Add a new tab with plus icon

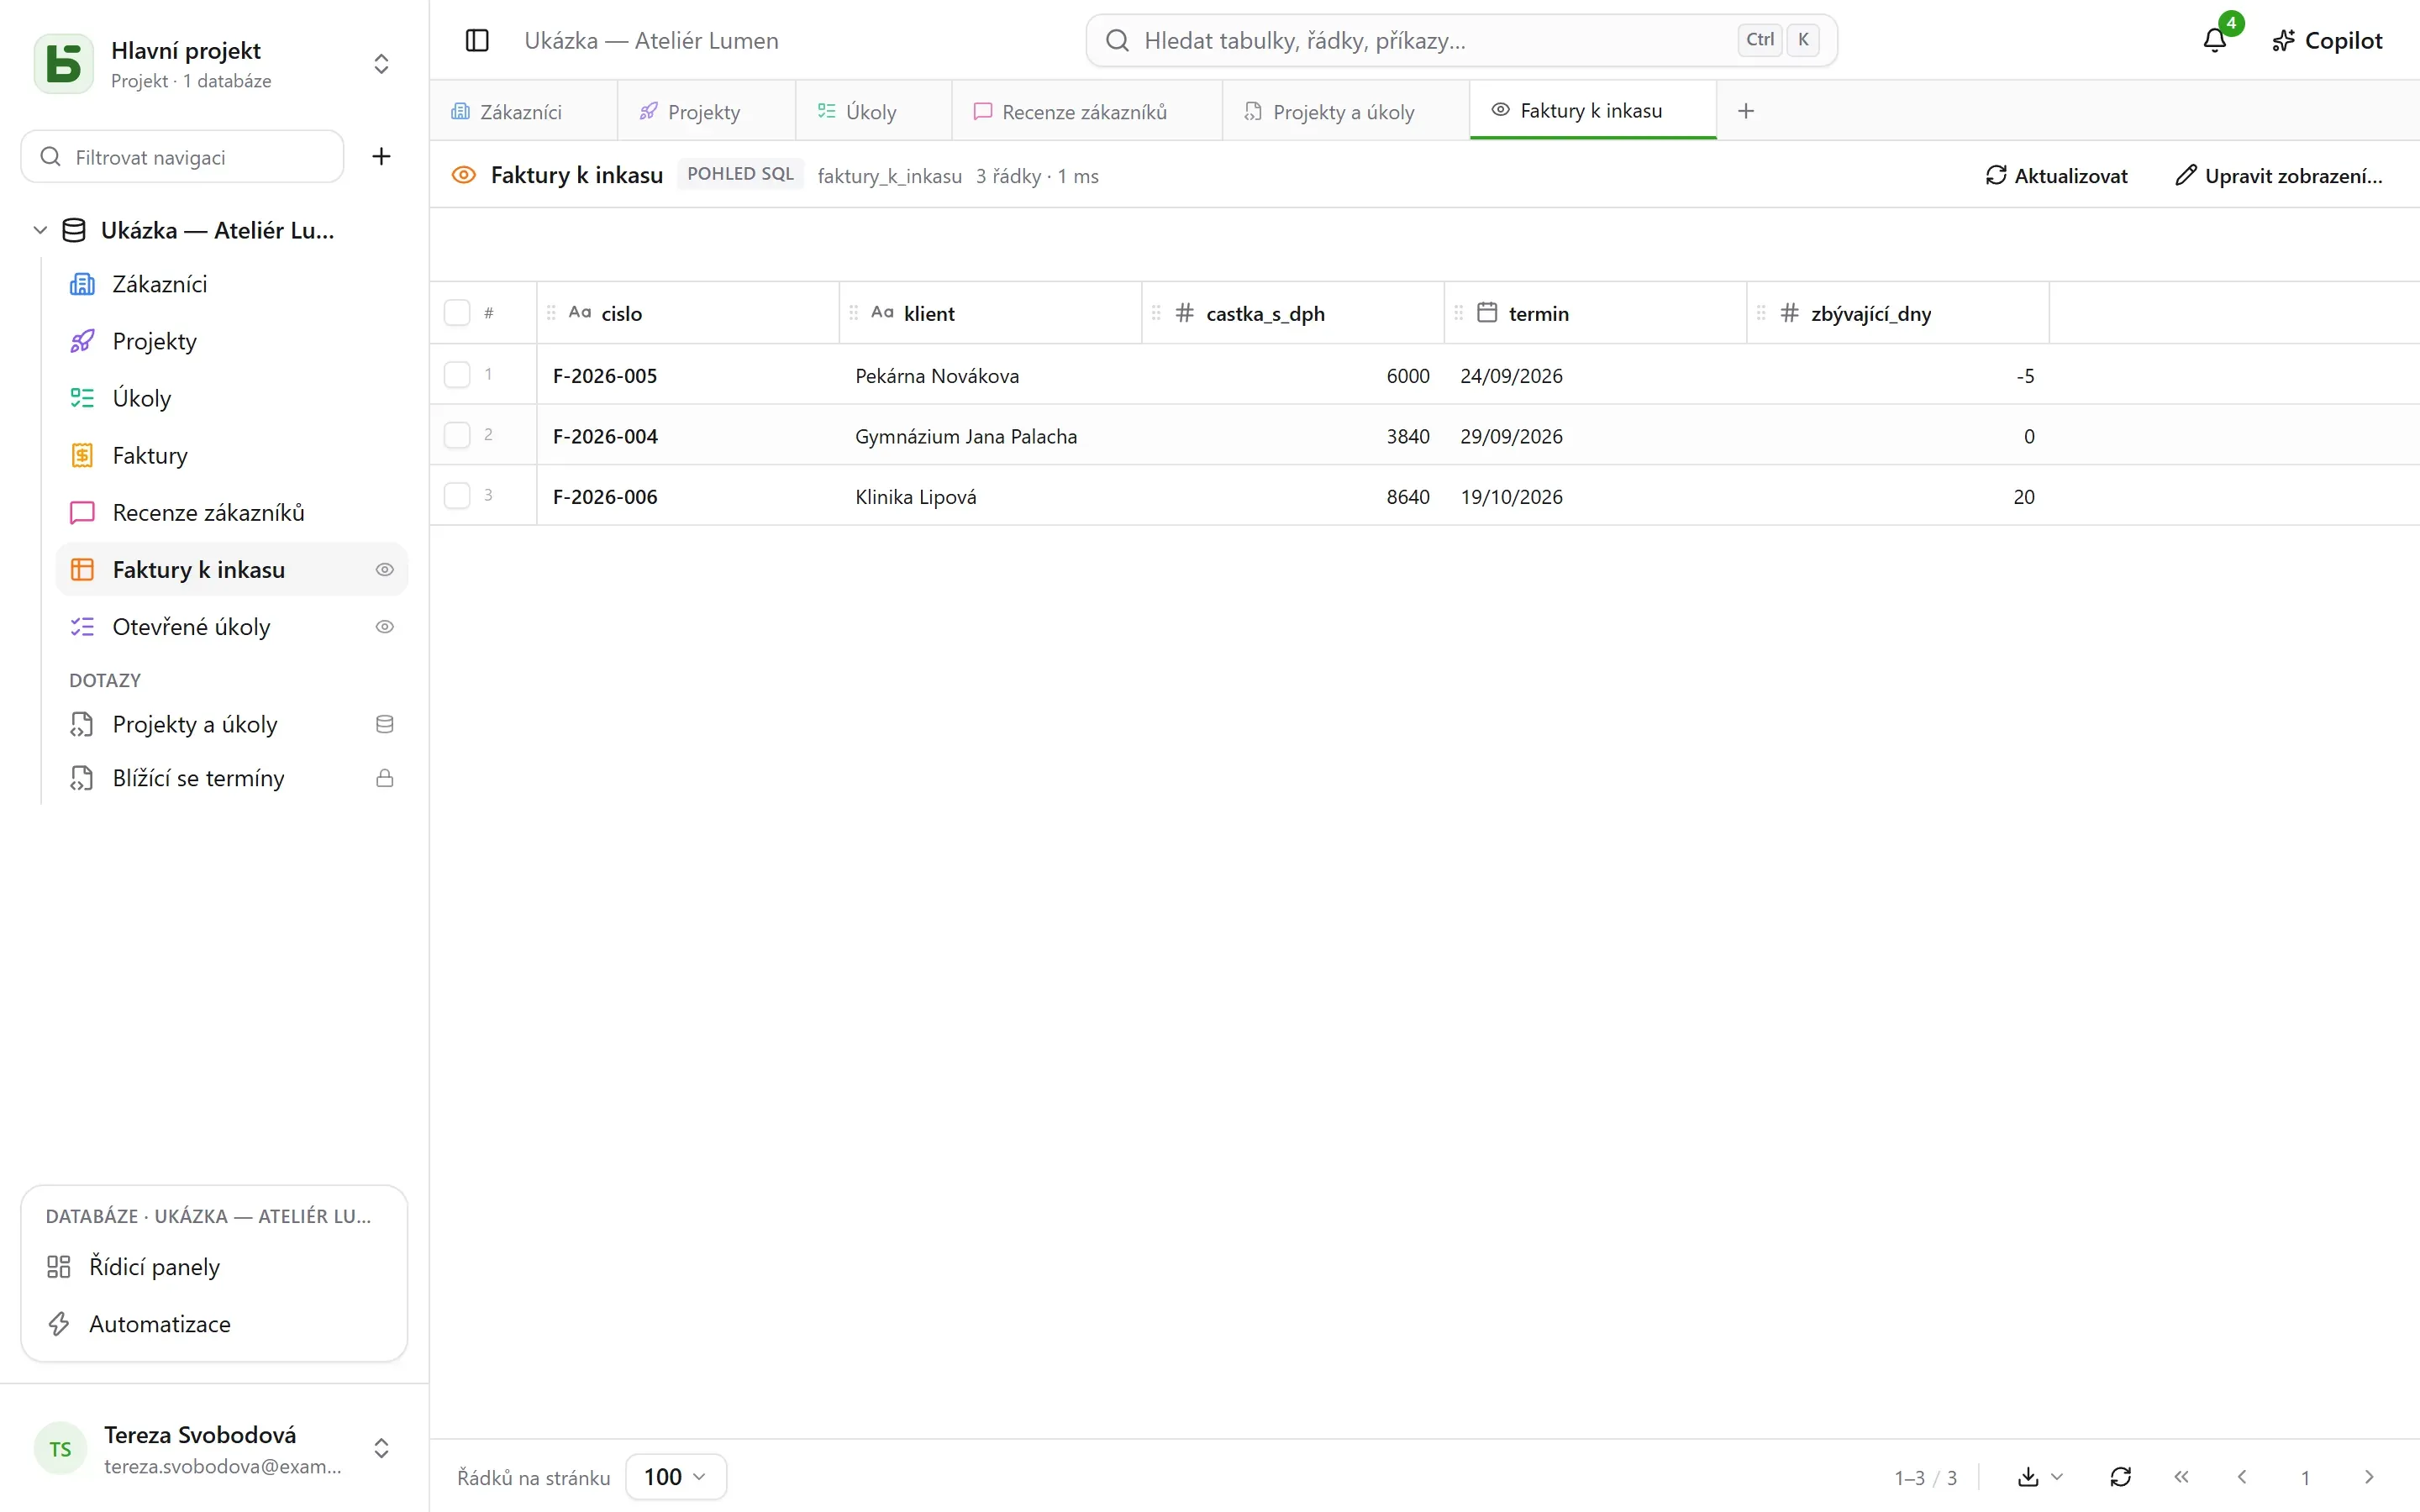click(x=1746, y=111)
